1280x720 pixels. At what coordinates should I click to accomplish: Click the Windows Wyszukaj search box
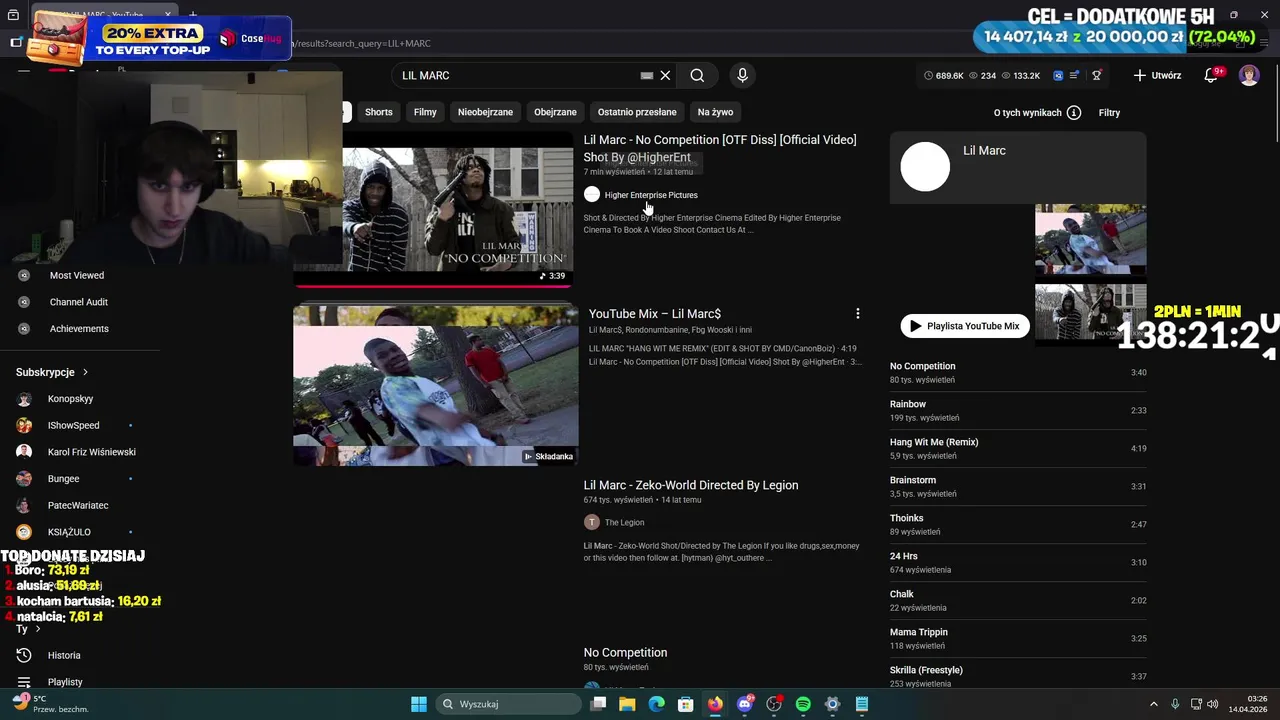tap(510, 704)
